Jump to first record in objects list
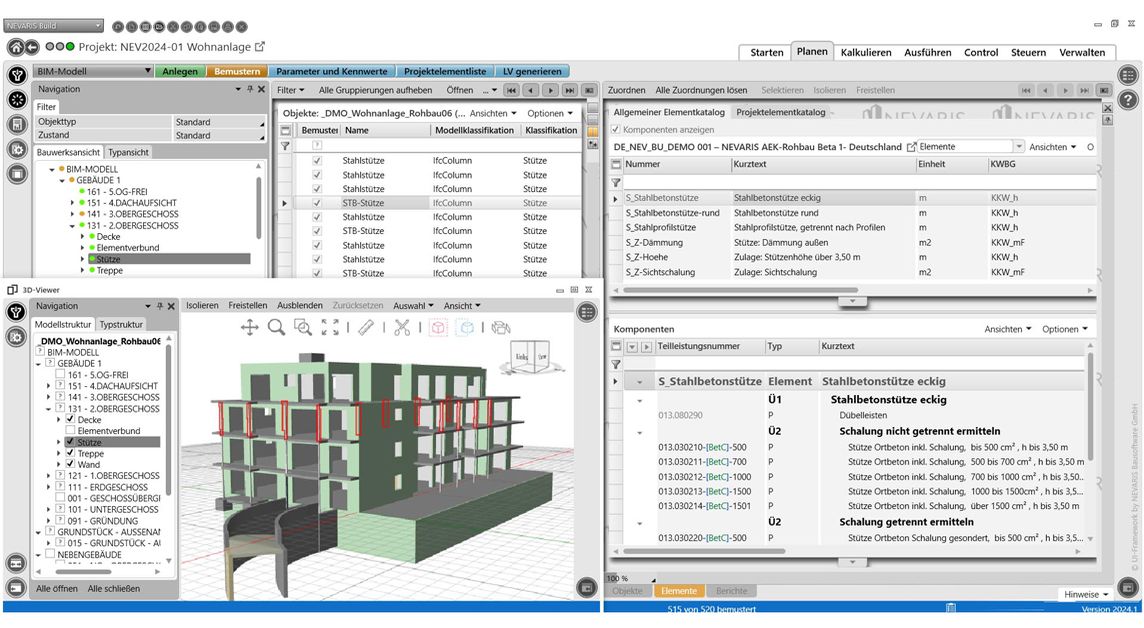Image resolution: width=1144 pixels, height=628 pixels. [511, 90]
